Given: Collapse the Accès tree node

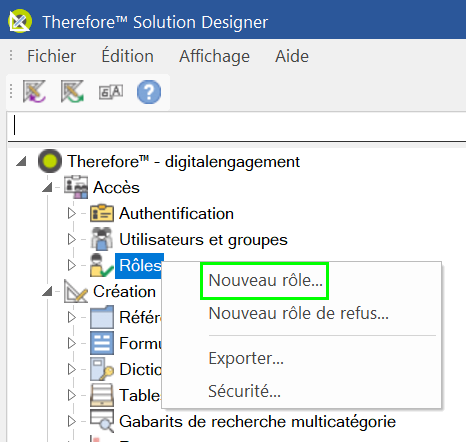Looking at the screenshot, I should [x=47, y=187].
